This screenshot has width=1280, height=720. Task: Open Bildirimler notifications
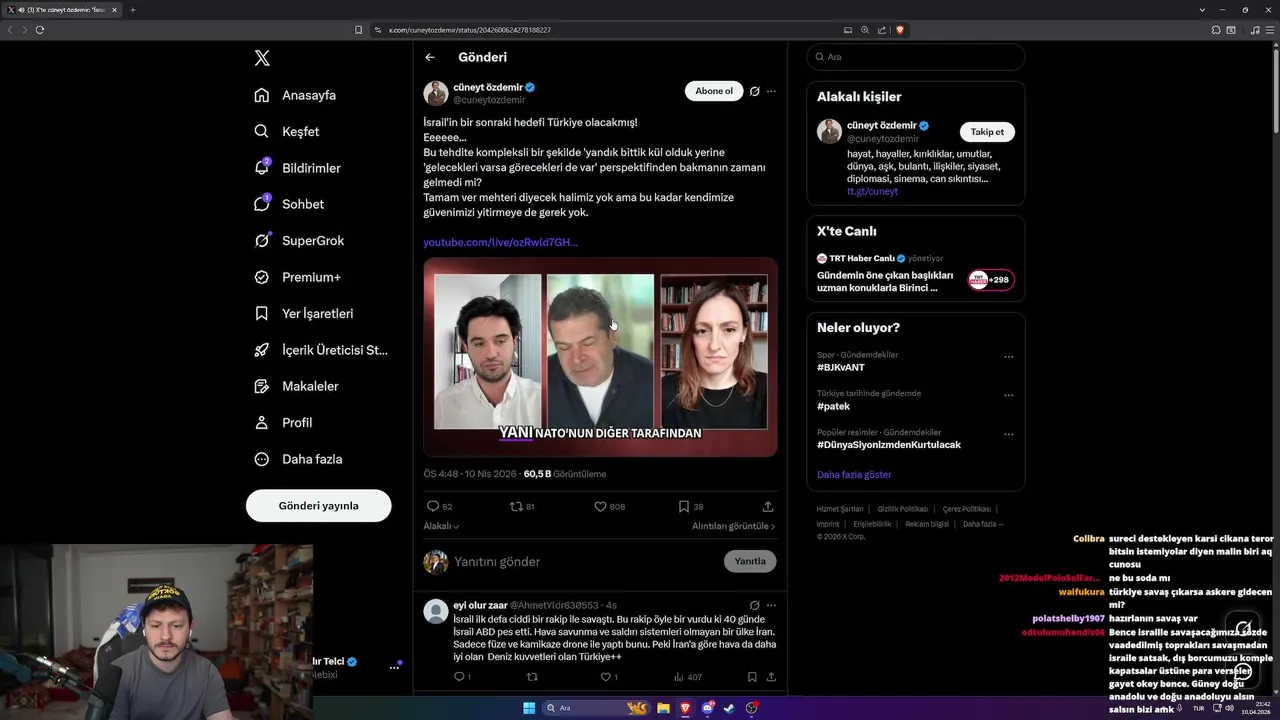(297, 168)
